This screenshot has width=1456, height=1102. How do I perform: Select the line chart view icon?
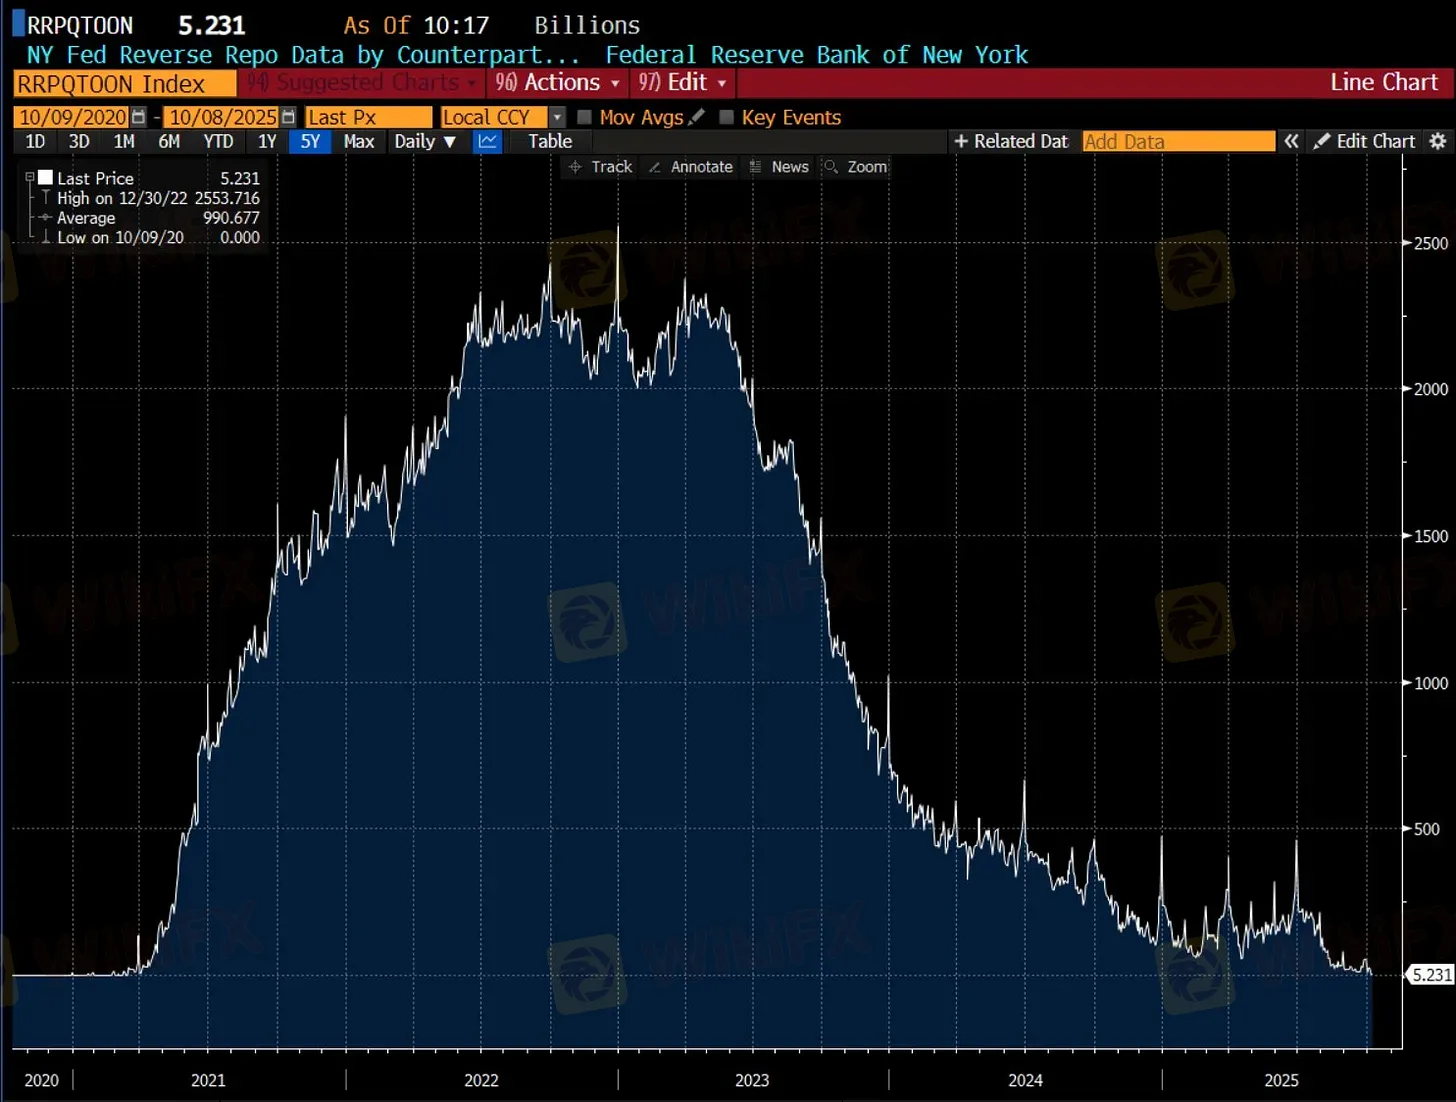487,142
